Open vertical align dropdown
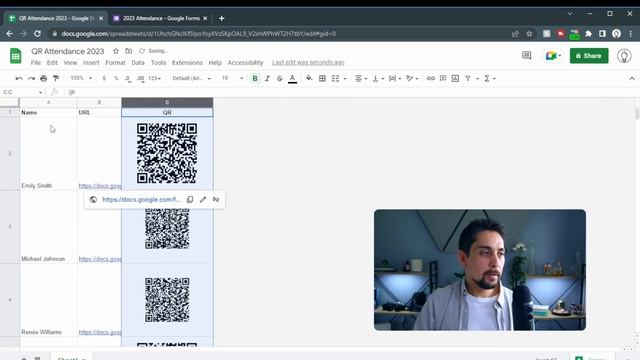 378,78
